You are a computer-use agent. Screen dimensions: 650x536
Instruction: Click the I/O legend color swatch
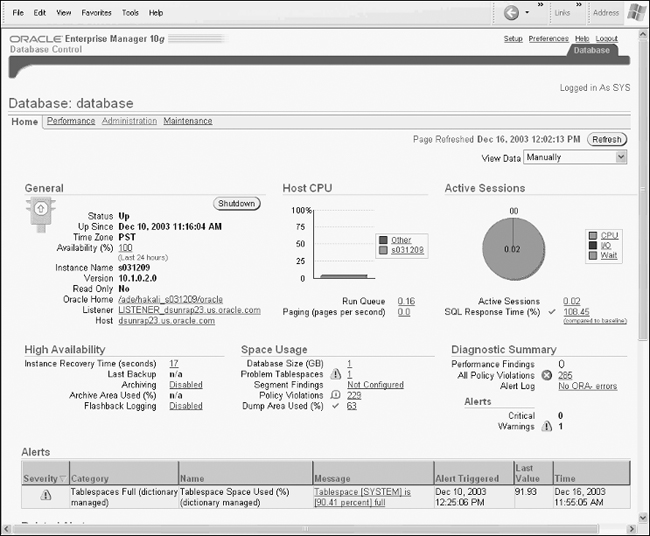[x=593, y=245]
